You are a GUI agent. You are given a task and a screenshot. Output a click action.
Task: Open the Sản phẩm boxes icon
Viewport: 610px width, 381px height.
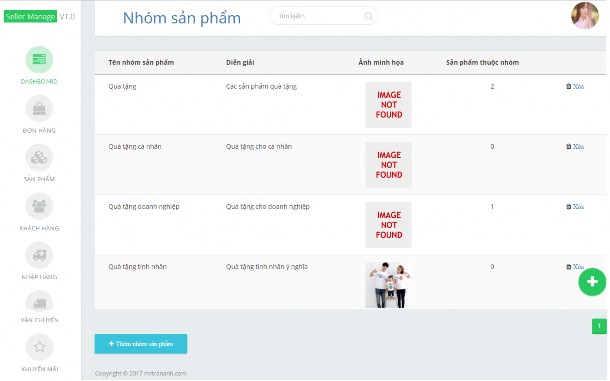tap(39, 158)
